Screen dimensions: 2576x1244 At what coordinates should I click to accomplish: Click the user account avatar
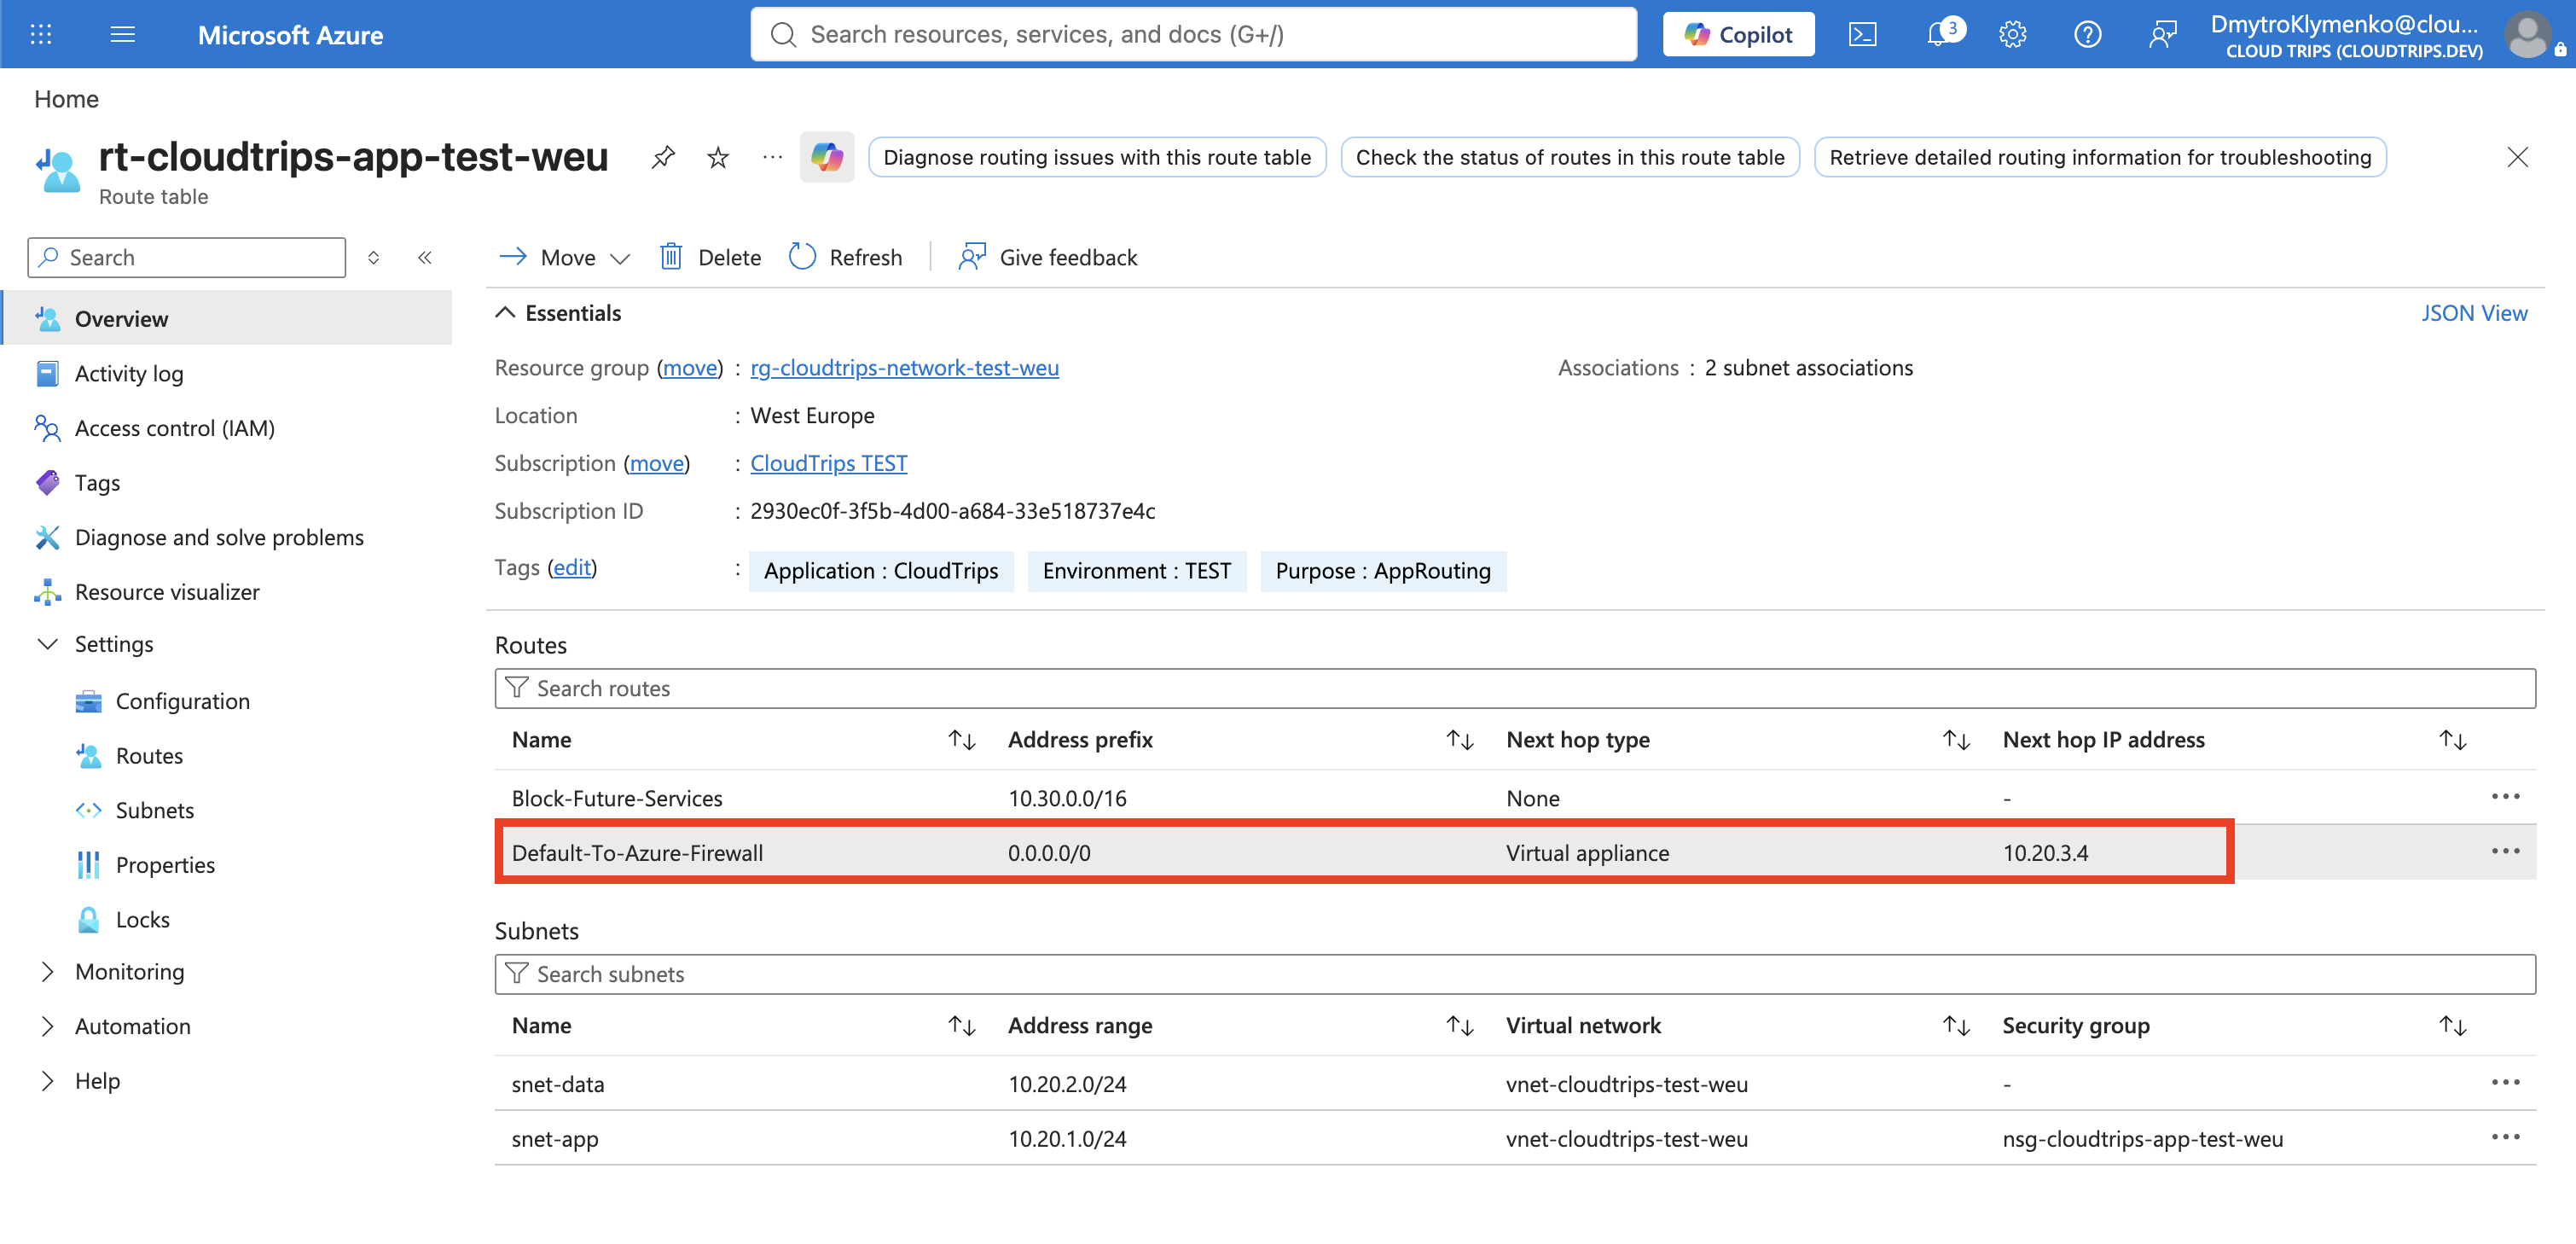pyautogui.click(x=2527, y=35)
